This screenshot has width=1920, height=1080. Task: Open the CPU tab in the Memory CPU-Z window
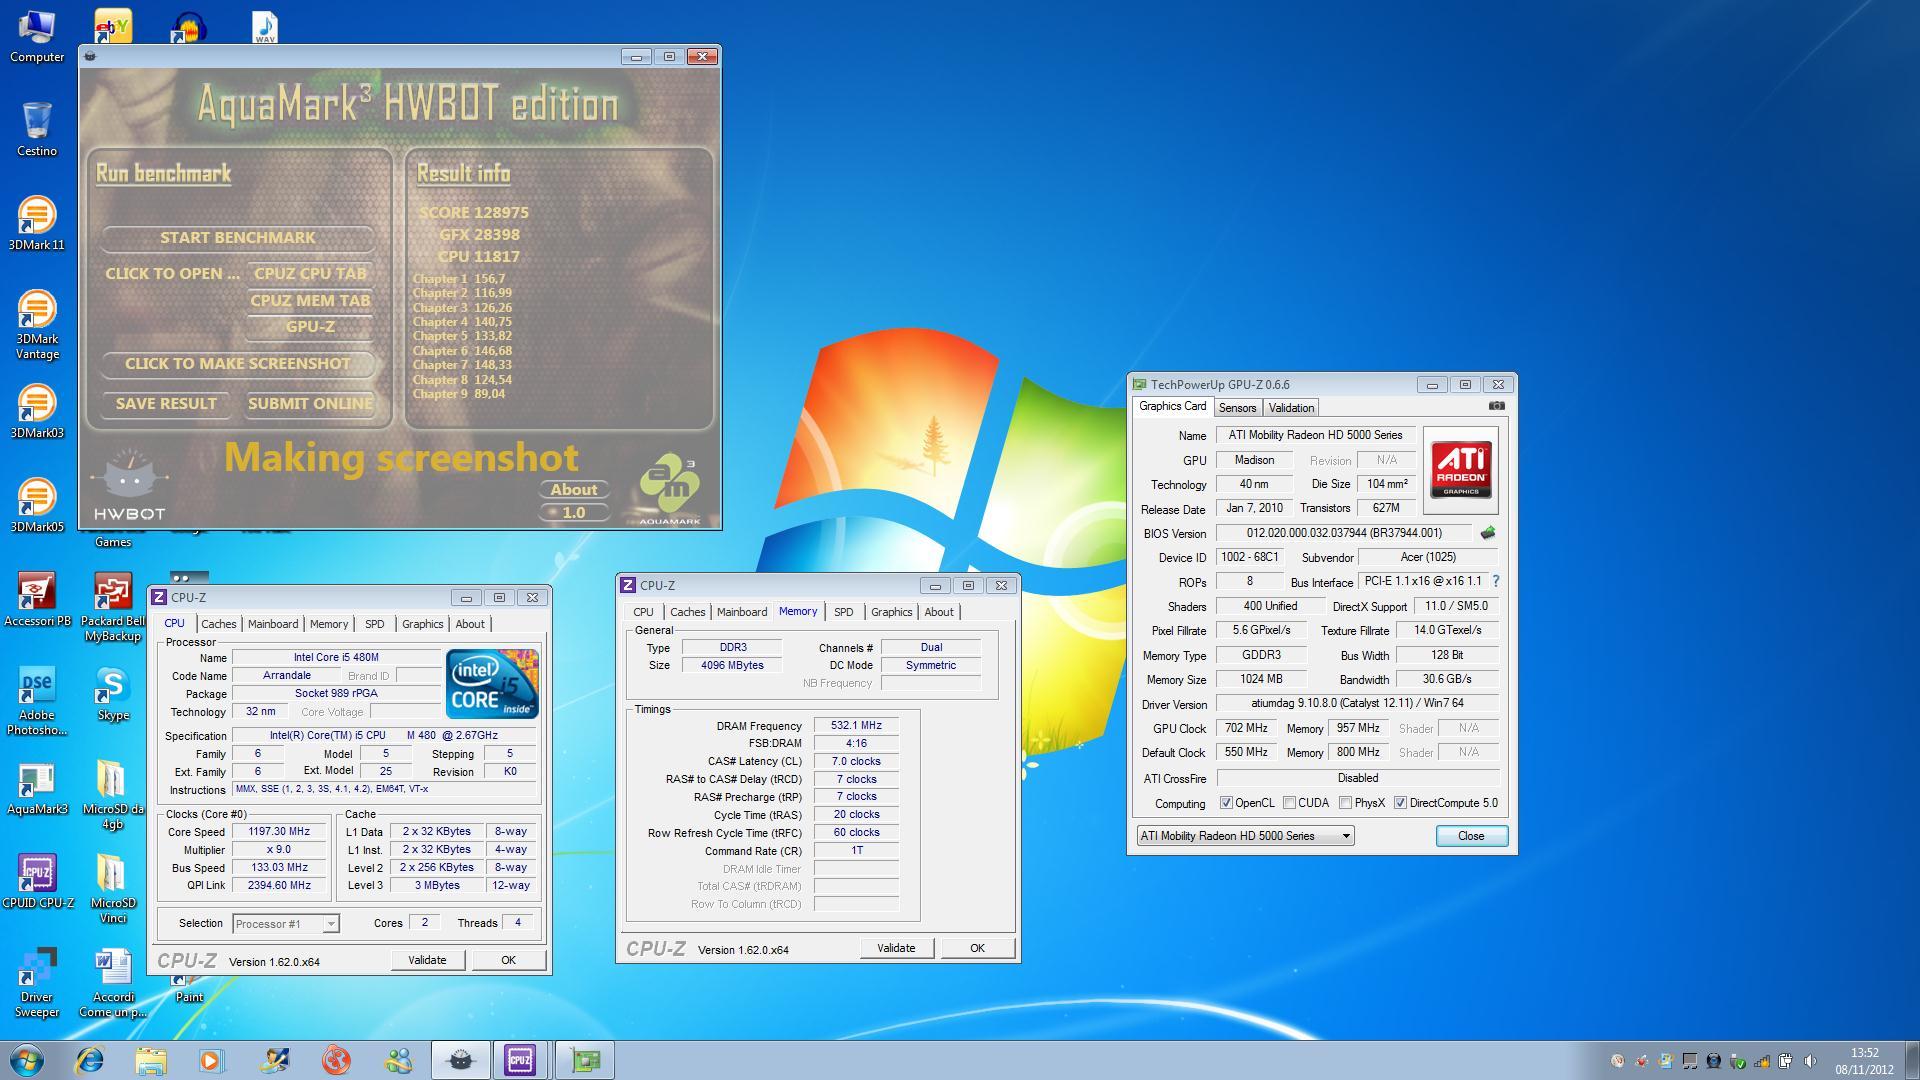[x=643, y=612]
